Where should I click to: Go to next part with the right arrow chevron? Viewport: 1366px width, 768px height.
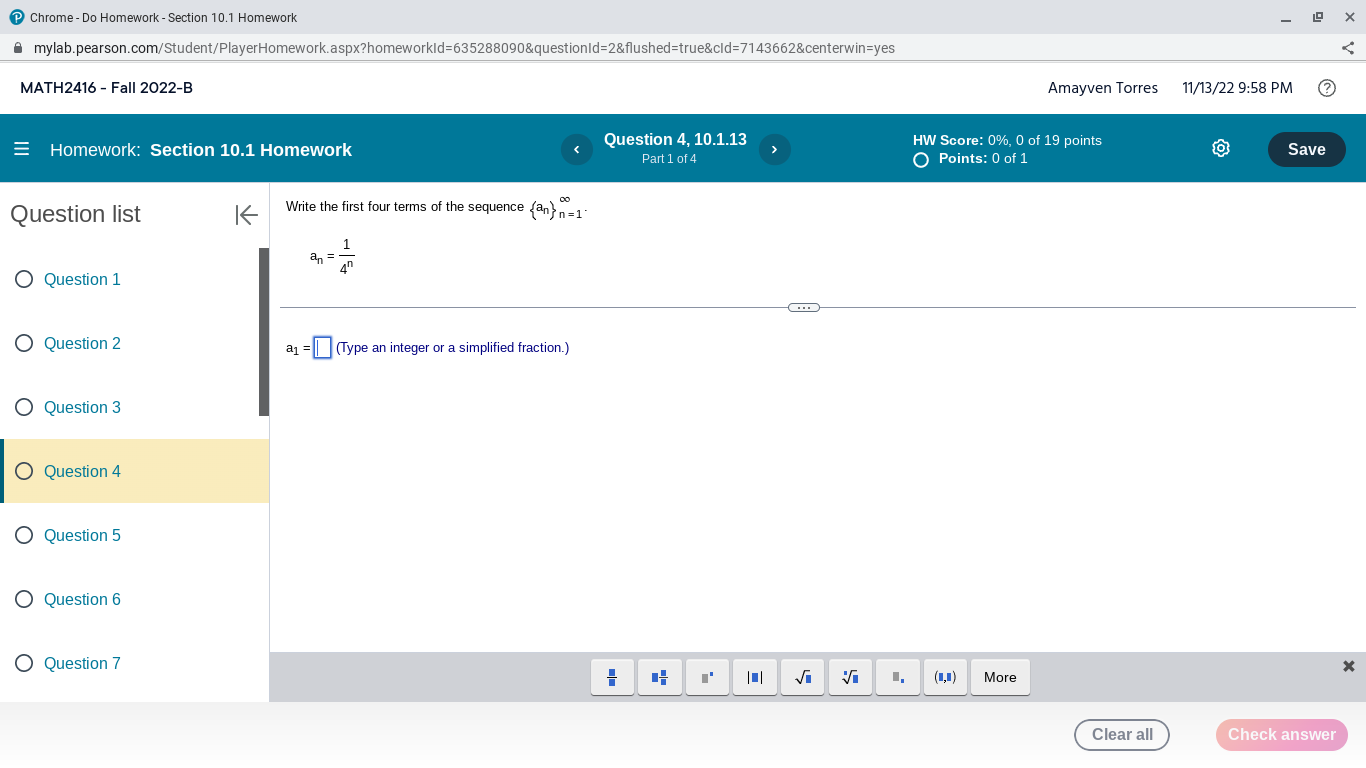click(x=774, y=149)
